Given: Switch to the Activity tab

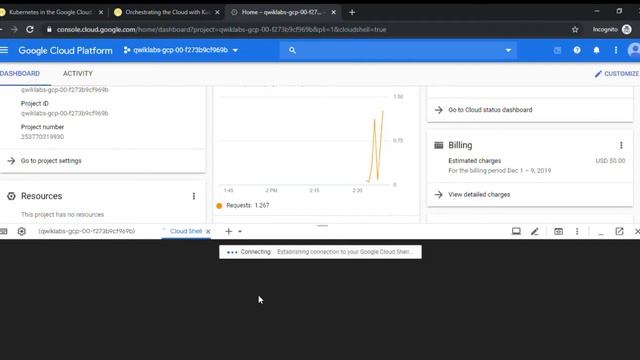Looking at the screenshot, I should coord(78,73).
